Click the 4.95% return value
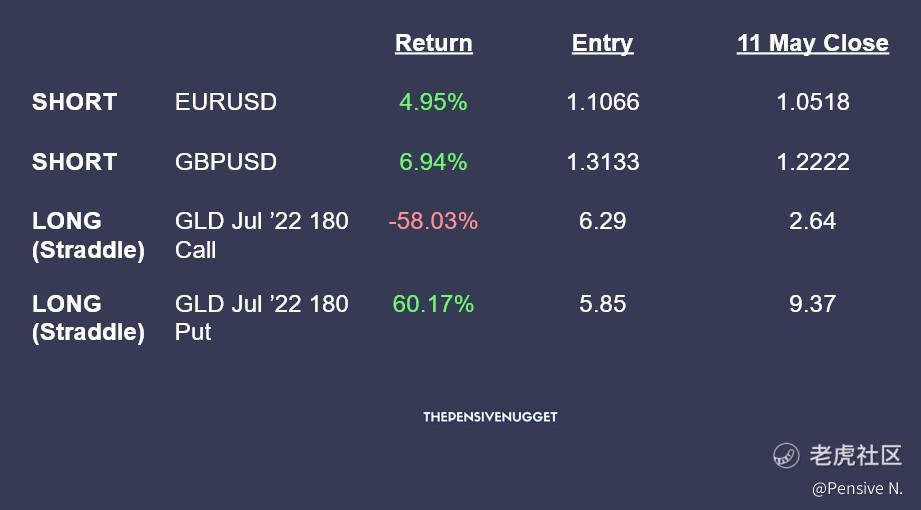921x510 pixels. click(433, 102)
